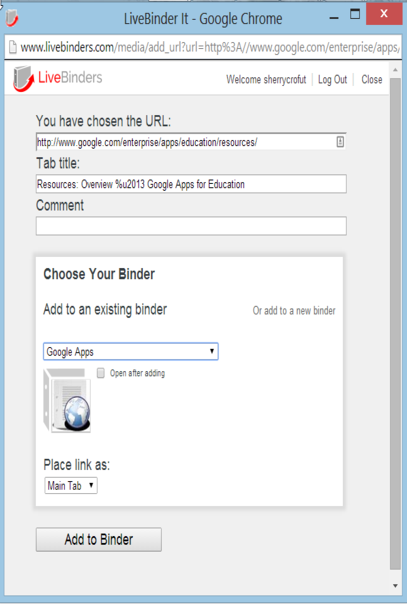This screenshot has height=604, width=407.
Task: Click the Tab title input field
Action: tap(191, 184)
